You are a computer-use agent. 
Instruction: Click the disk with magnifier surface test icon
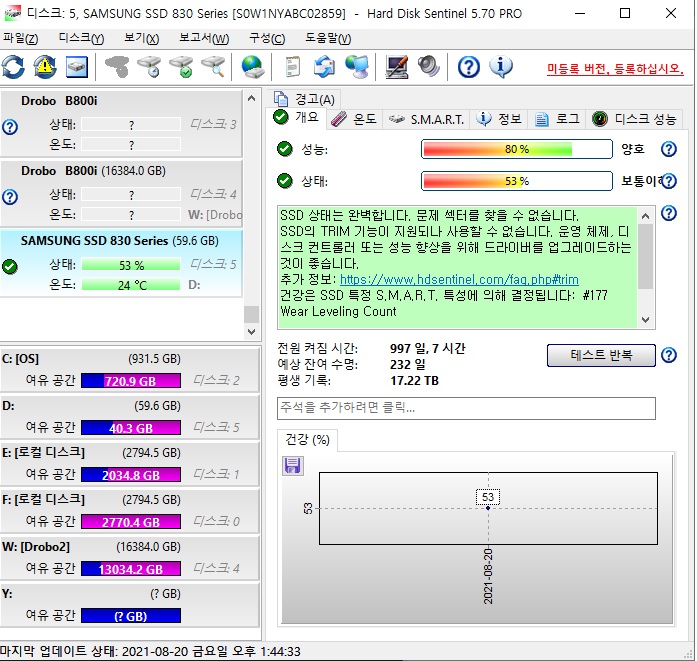point(213,67)
